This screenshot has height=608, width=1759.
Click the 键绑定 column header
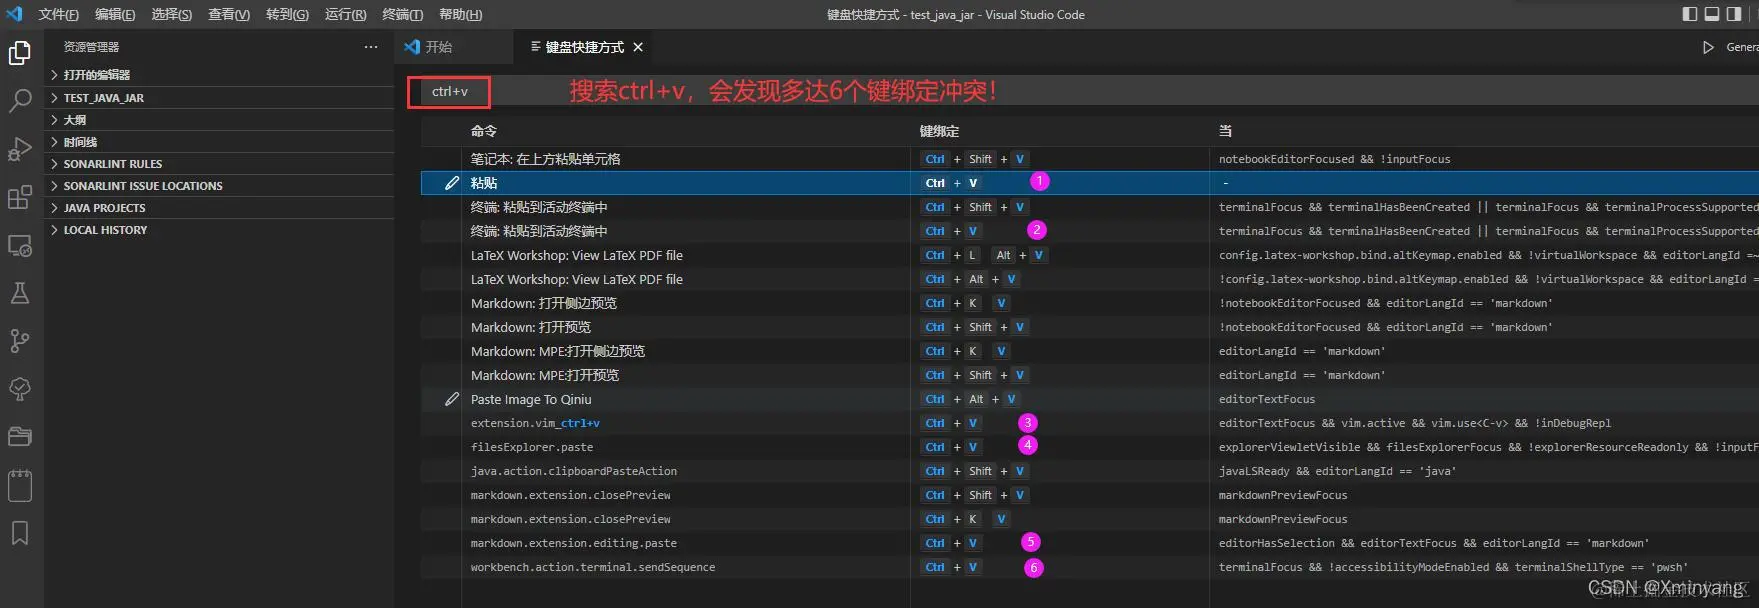939,131
